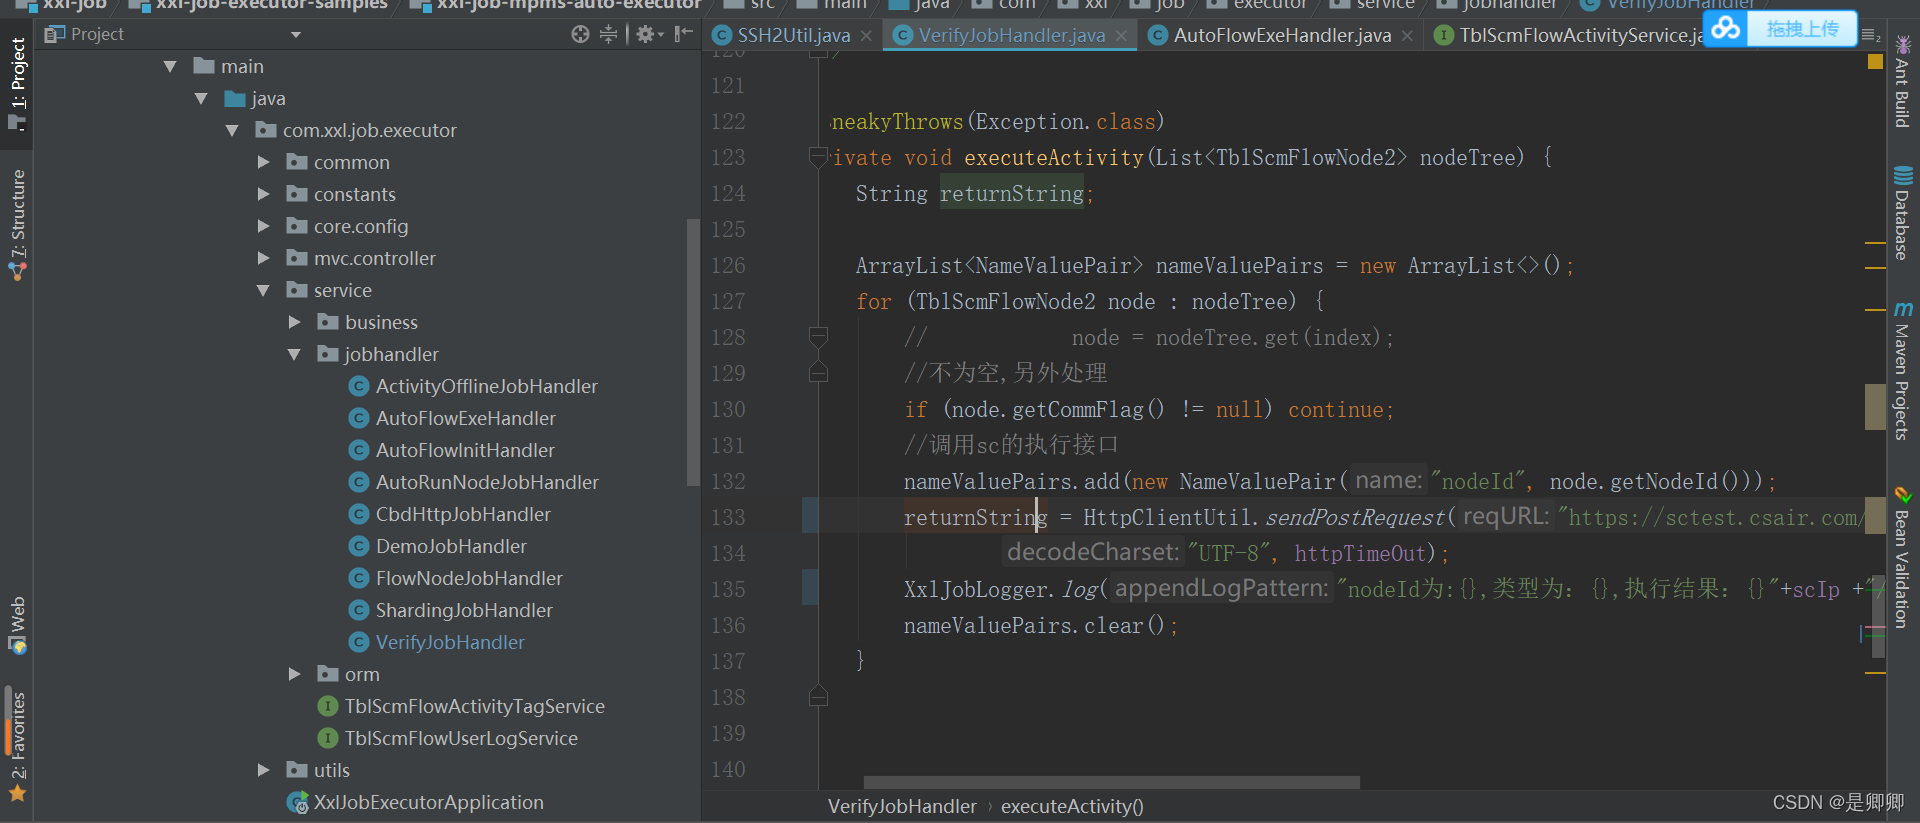Click the yellow inspection status indicator

point(1875,62)
